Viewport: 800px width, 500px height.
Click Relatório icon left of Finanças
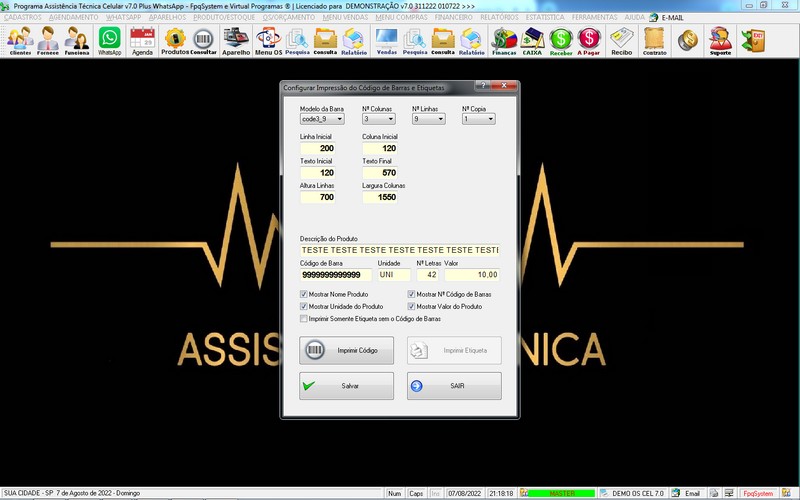pos(471,41)
